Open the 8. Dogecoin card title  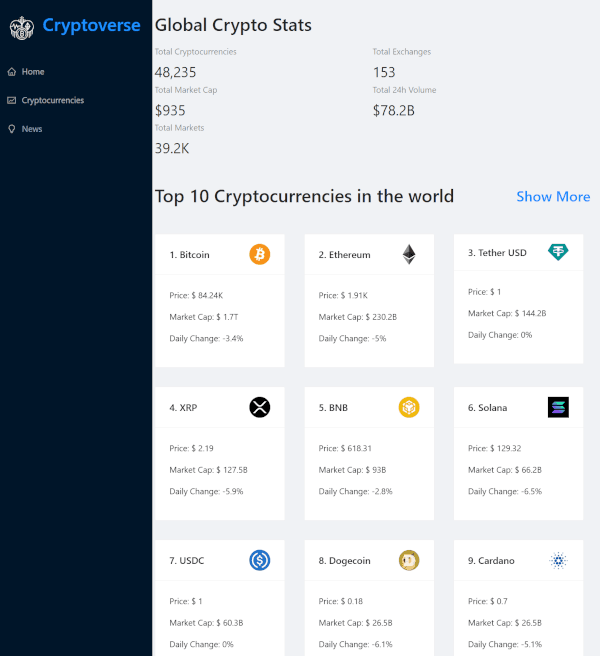[344, 561]
